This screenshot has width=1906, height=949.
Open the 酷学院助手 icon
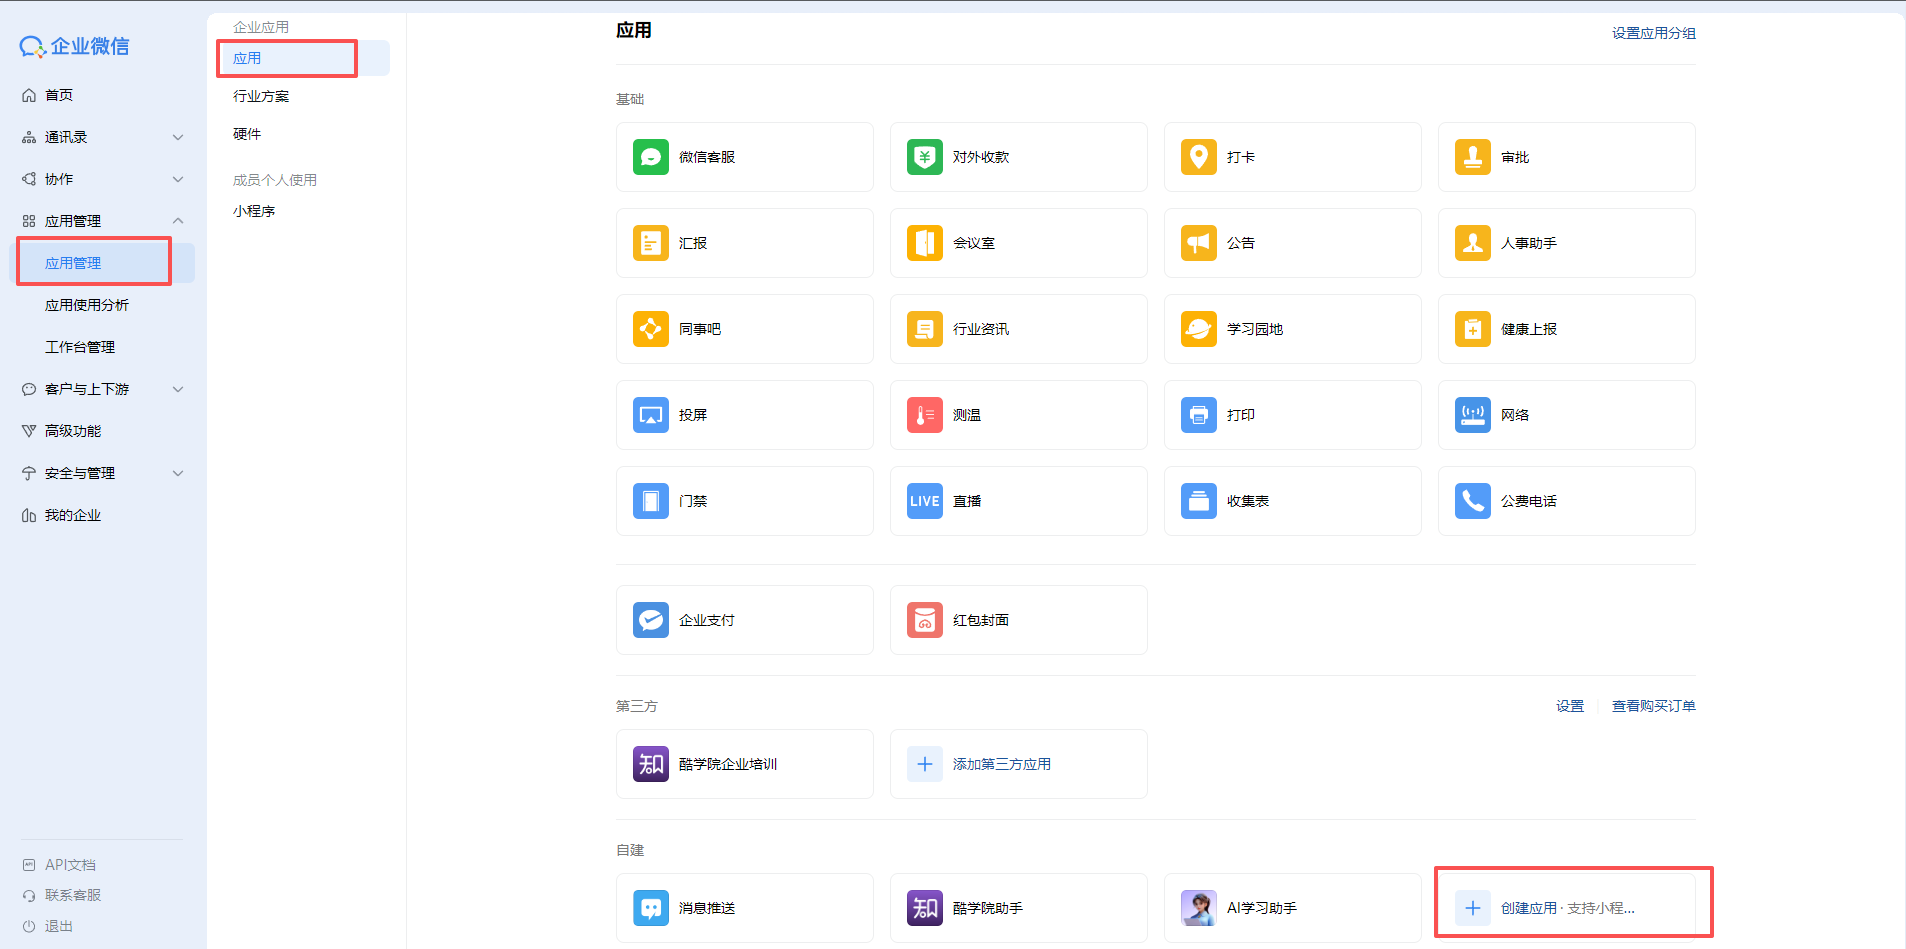(925, 908)
